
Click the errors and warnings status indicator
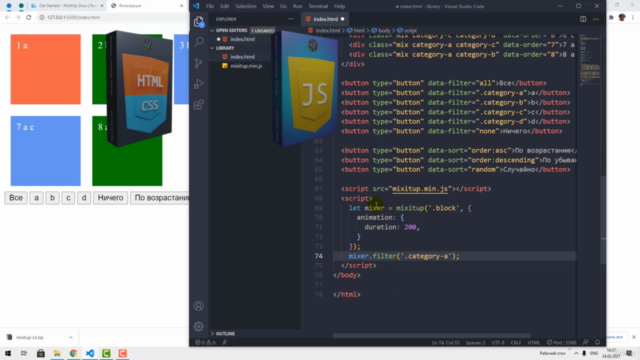[x=205, y=342]
